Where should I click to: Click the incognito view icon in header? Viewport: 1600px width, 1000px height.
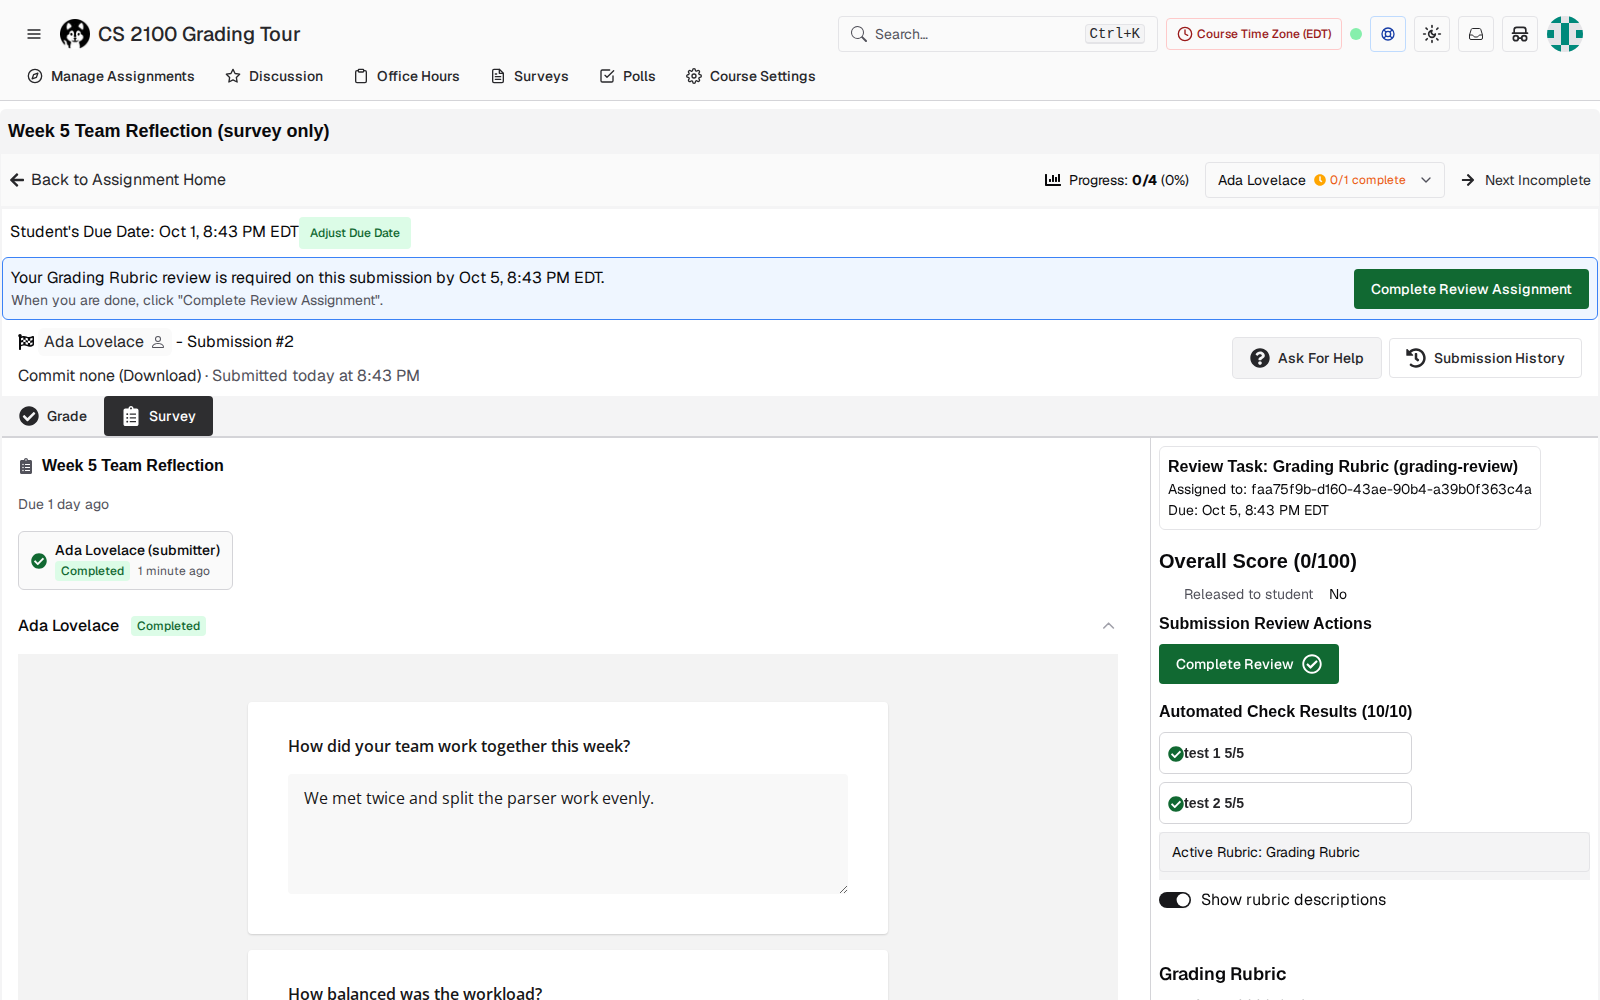pos(1520,34)
